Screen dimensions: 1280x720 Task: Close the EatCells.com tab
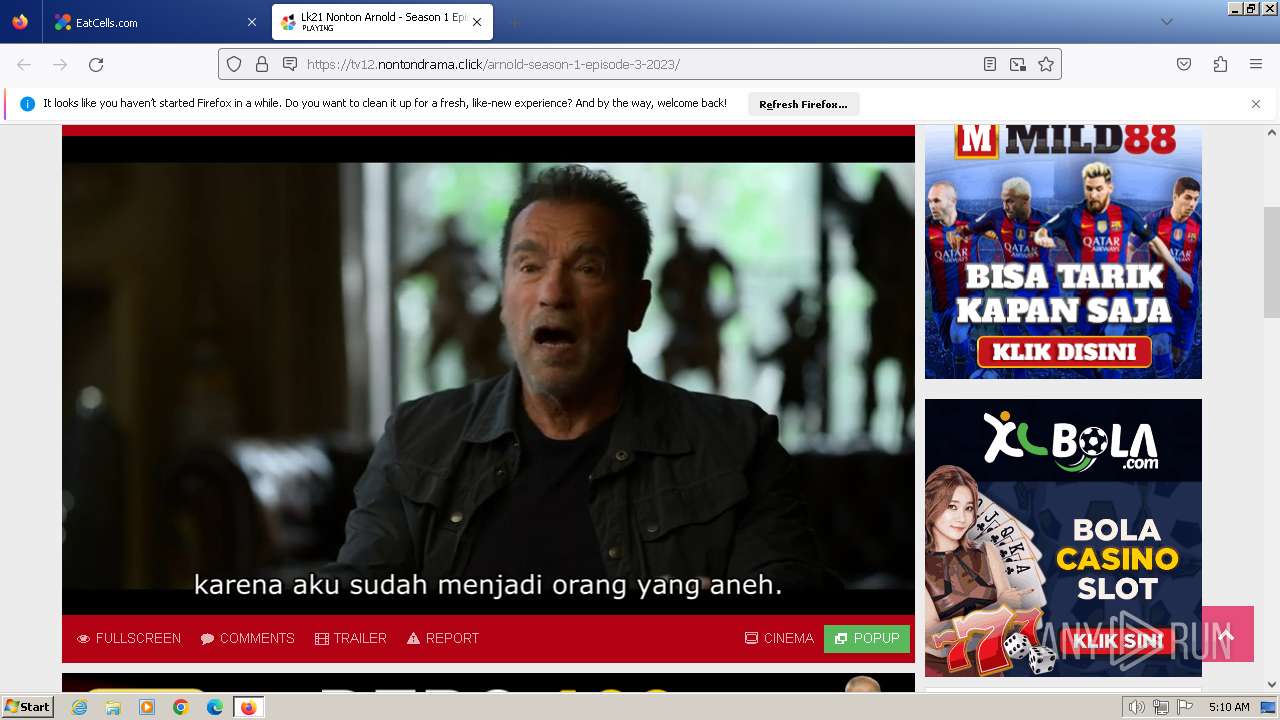[251, 22]
